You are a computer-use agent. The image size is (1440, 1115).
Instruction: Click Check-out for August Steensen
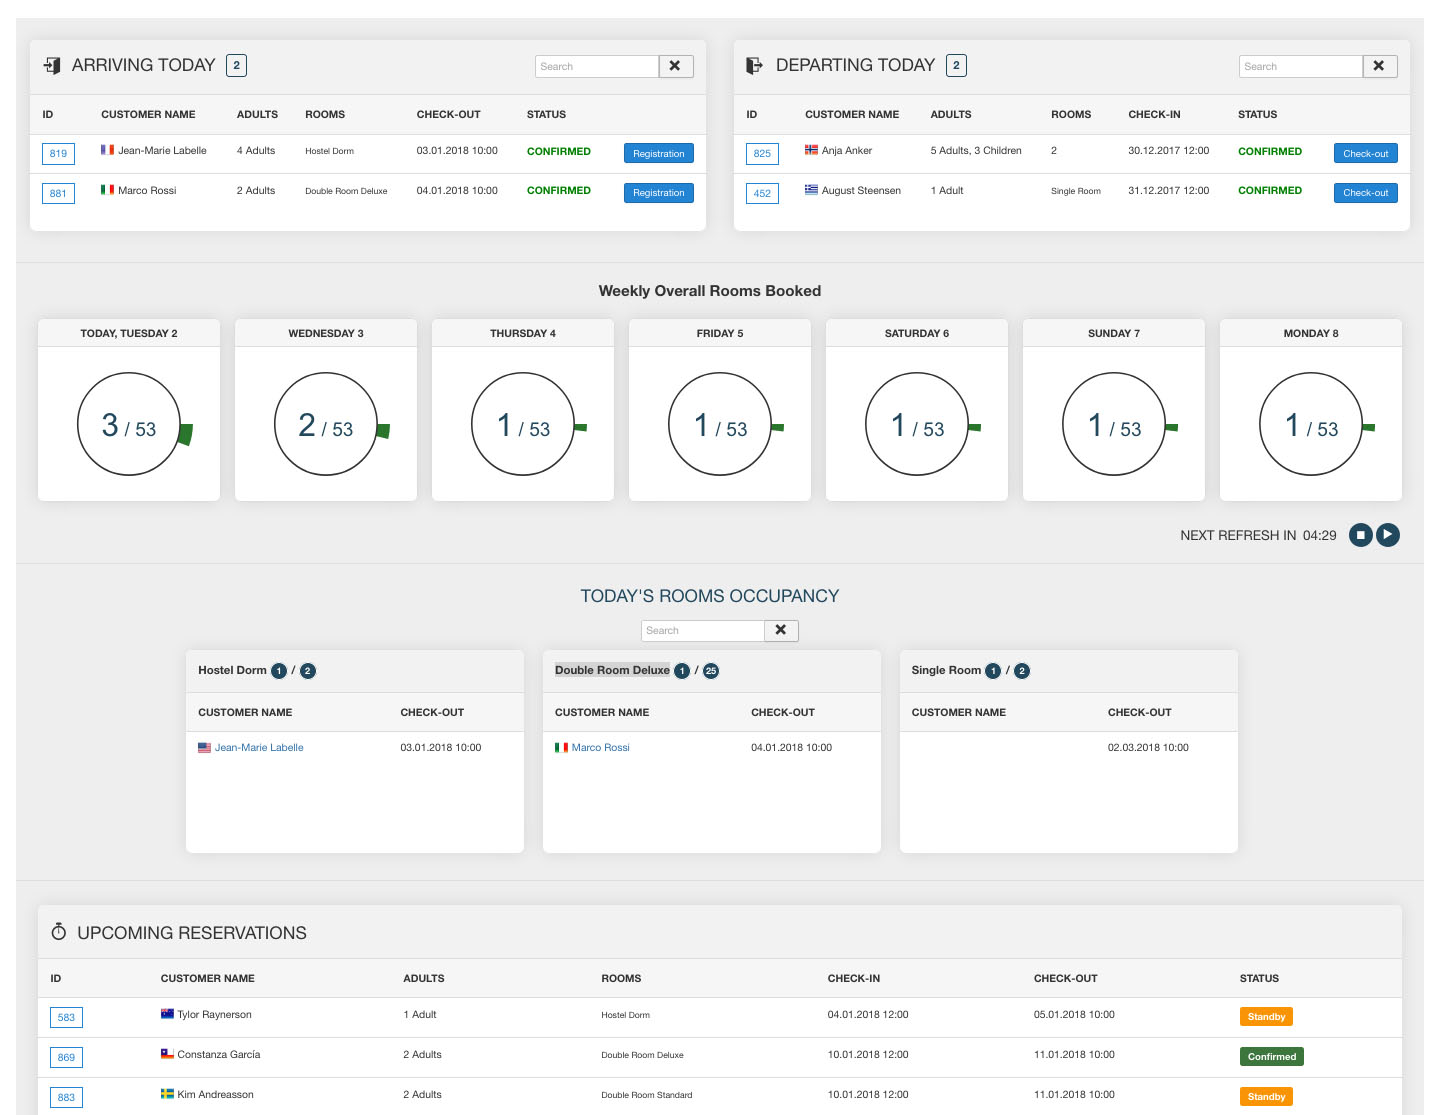pyautogui.click(x=1365, y=193)
